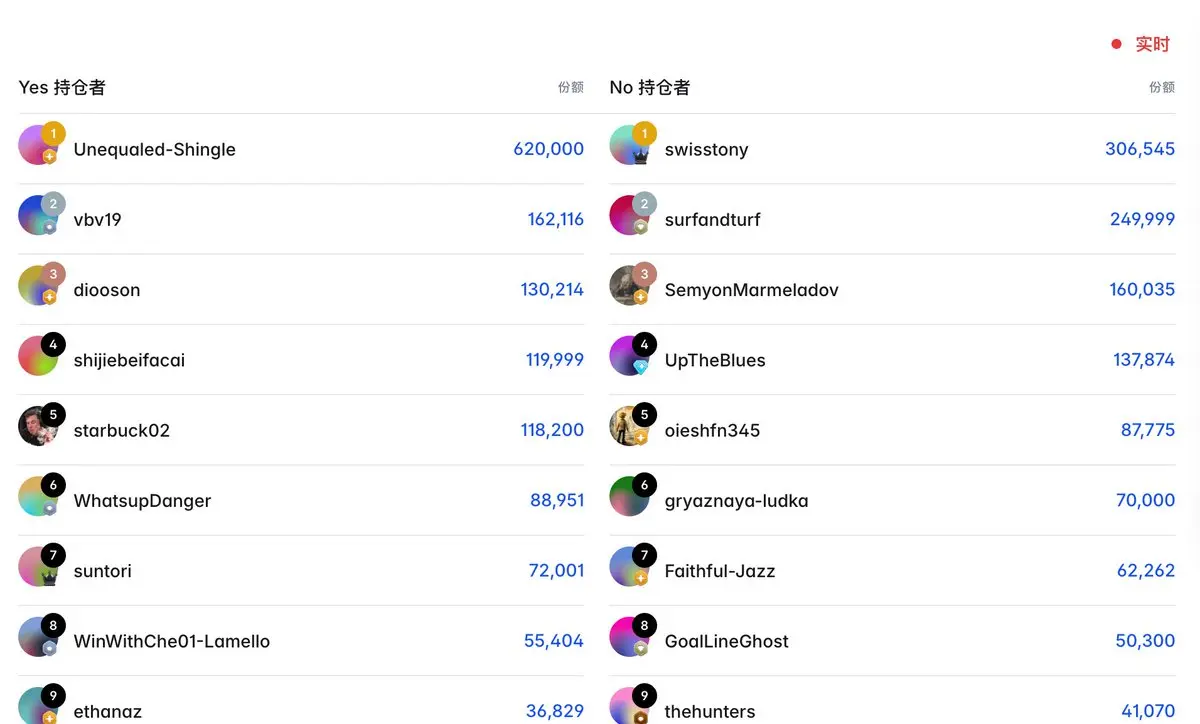Screen dimensions: 1200x724
Task: Click gryaznaya-ludka username
Action: coord(736,501)
